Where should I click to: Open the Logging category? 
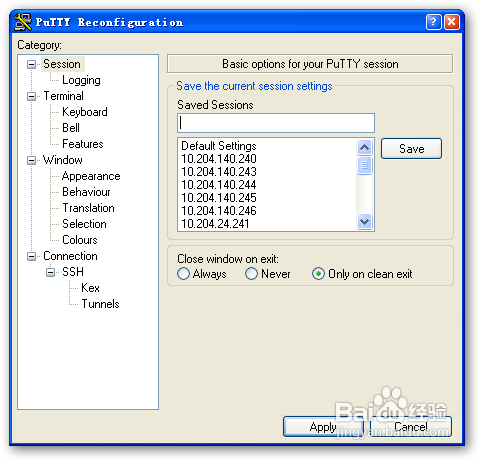click(x=81, y=80)
